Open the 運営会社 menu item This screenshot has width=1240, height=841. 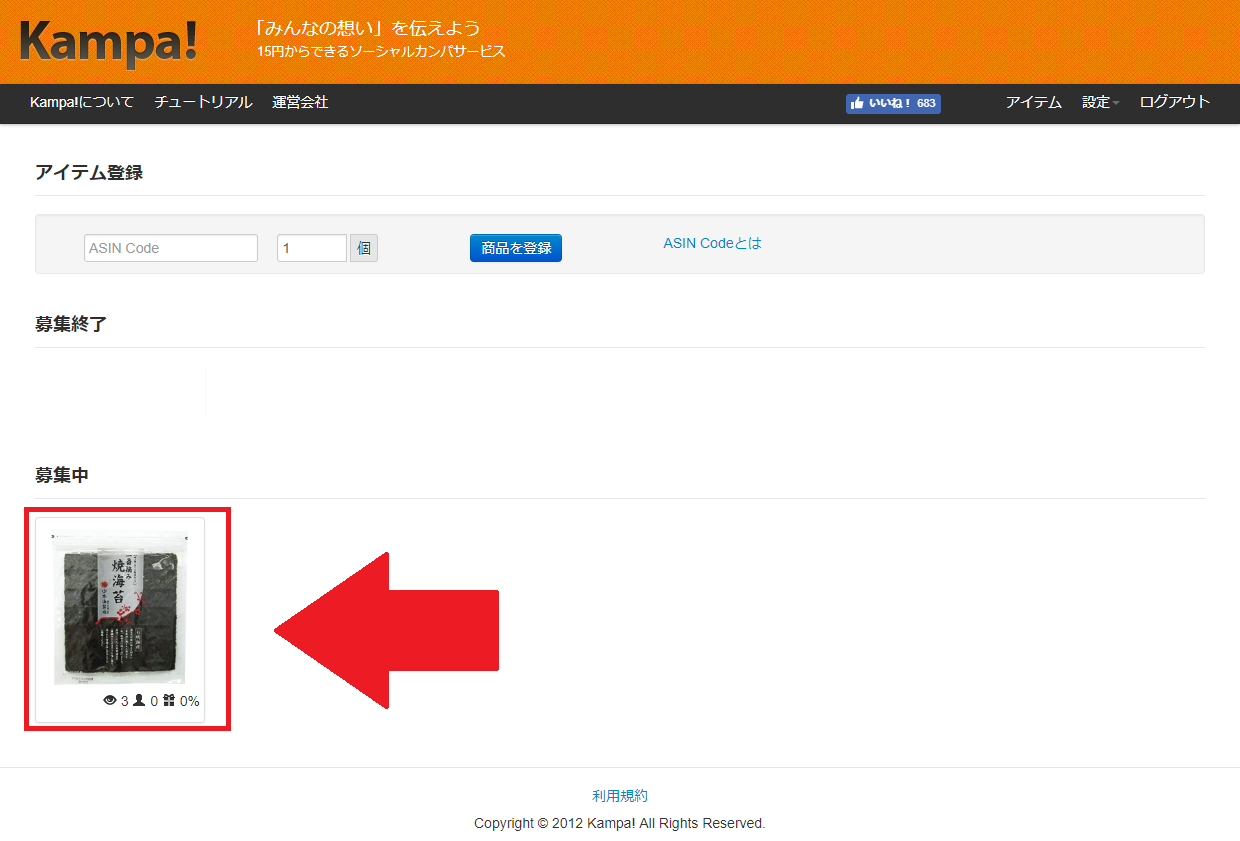(x=300, y=102)
